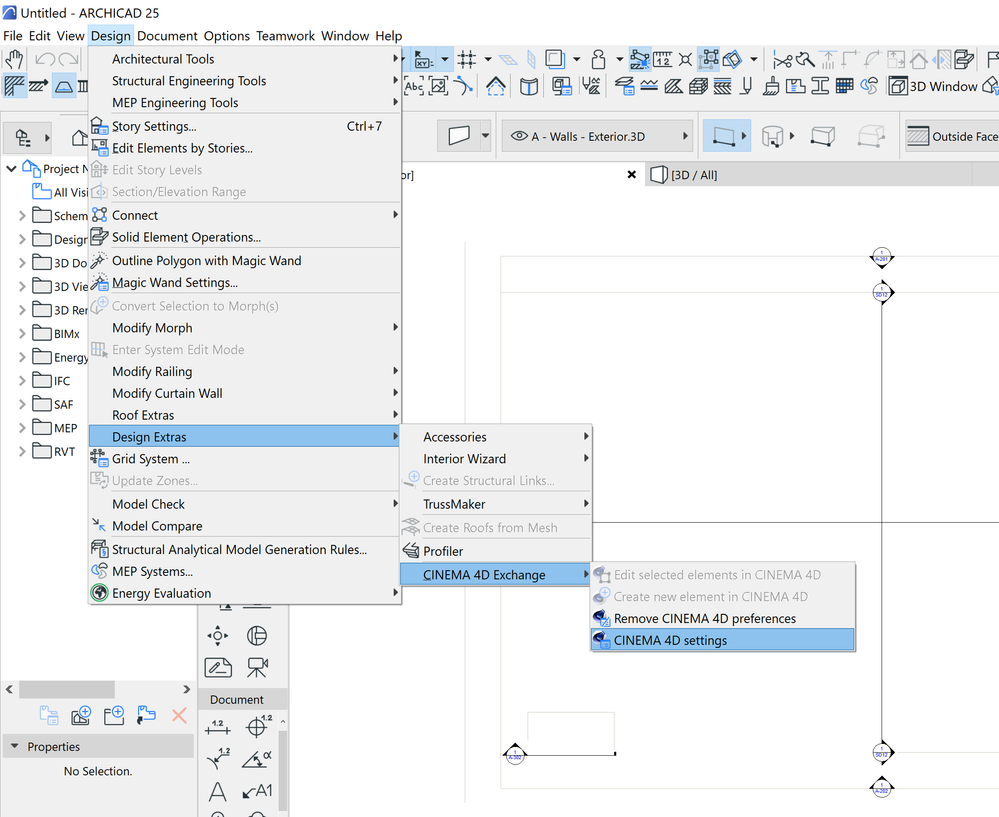
Task: Open the A - Walls - Exterior.3D layer dropdown
Action: tap(597, 136)
